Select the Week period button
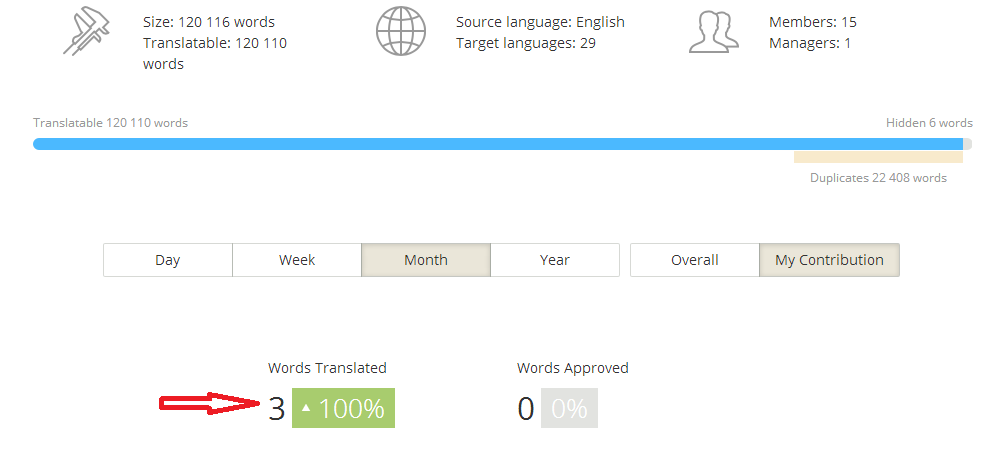Image resolution: width=996 pixels, height=467 pixels. [297, 260]
